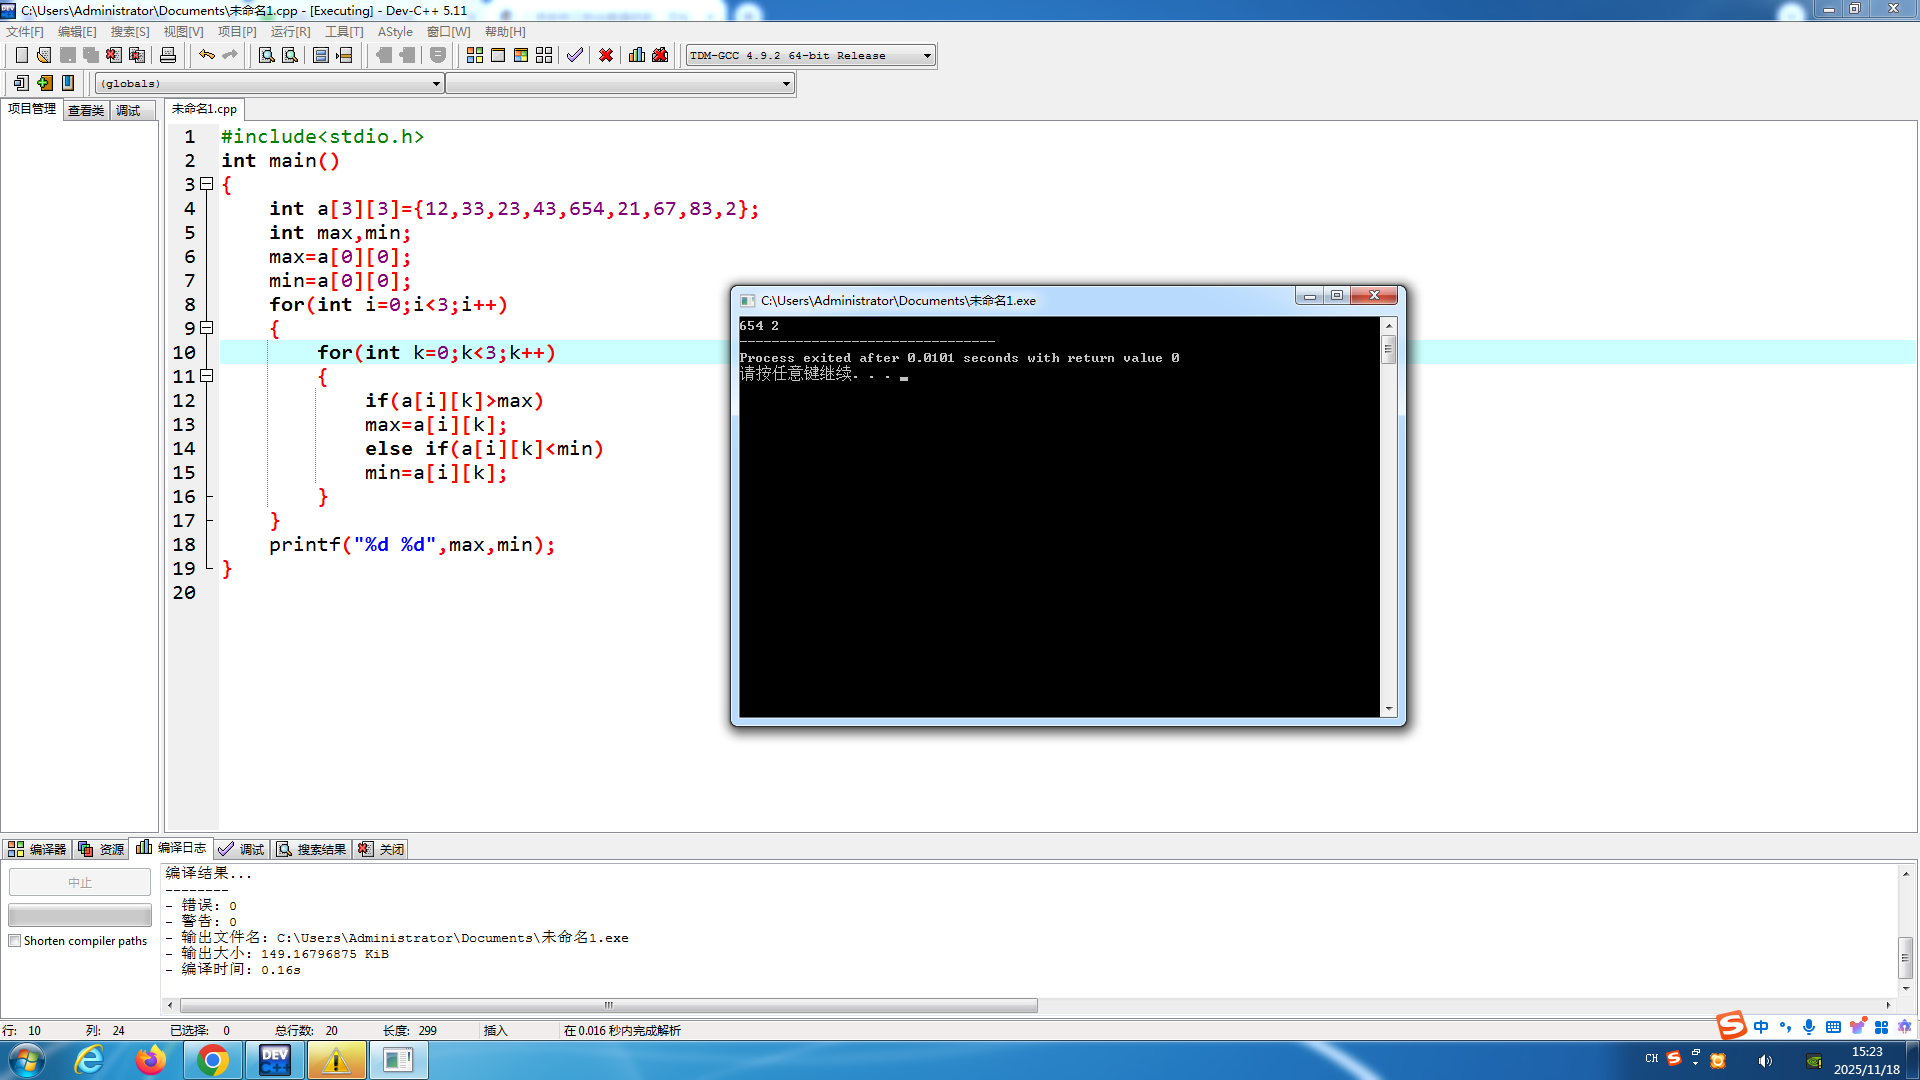Image resolution: width=1920 pixels, height=1080 pixels.
Task: Open the 运行[R] menu
Action: [x=290, y=32]
